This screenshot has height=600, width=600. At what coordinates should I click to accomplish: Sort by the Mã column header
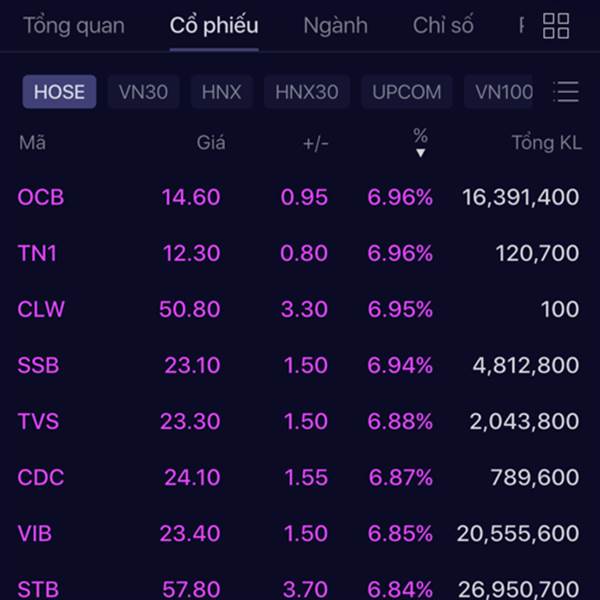pyautogui.click(x=33, y=143)
